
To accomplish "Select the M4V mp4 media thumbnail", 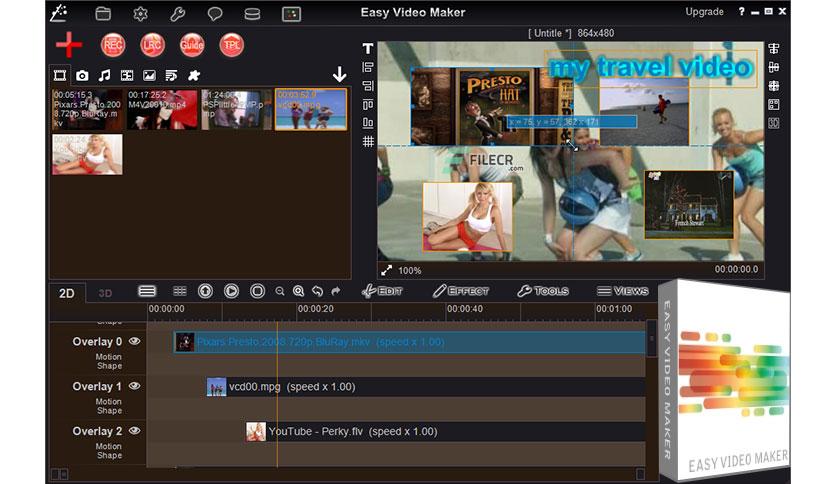I will pos(162,109).
